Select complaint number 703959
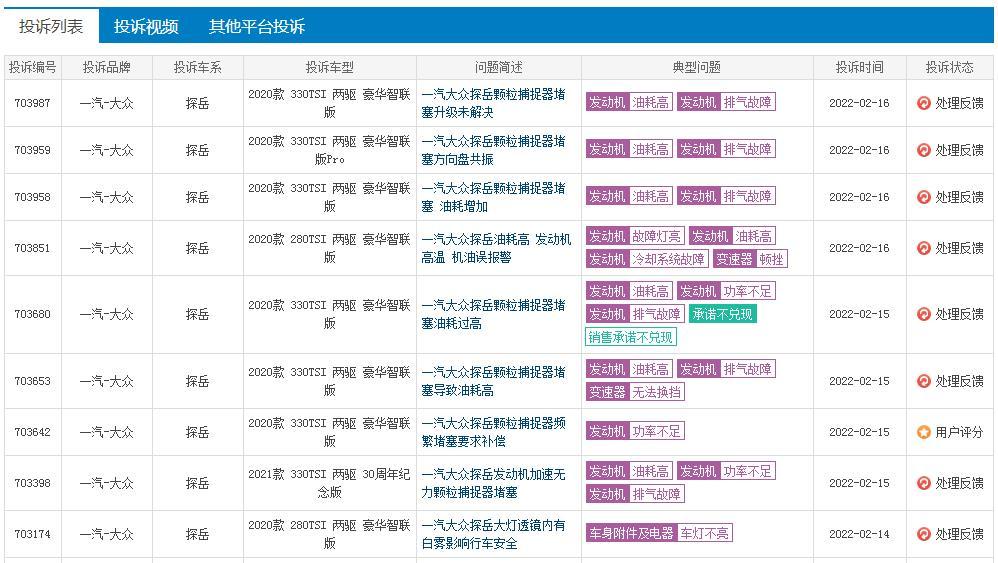Screen dimensions: 998x563 tap(32, 150)
